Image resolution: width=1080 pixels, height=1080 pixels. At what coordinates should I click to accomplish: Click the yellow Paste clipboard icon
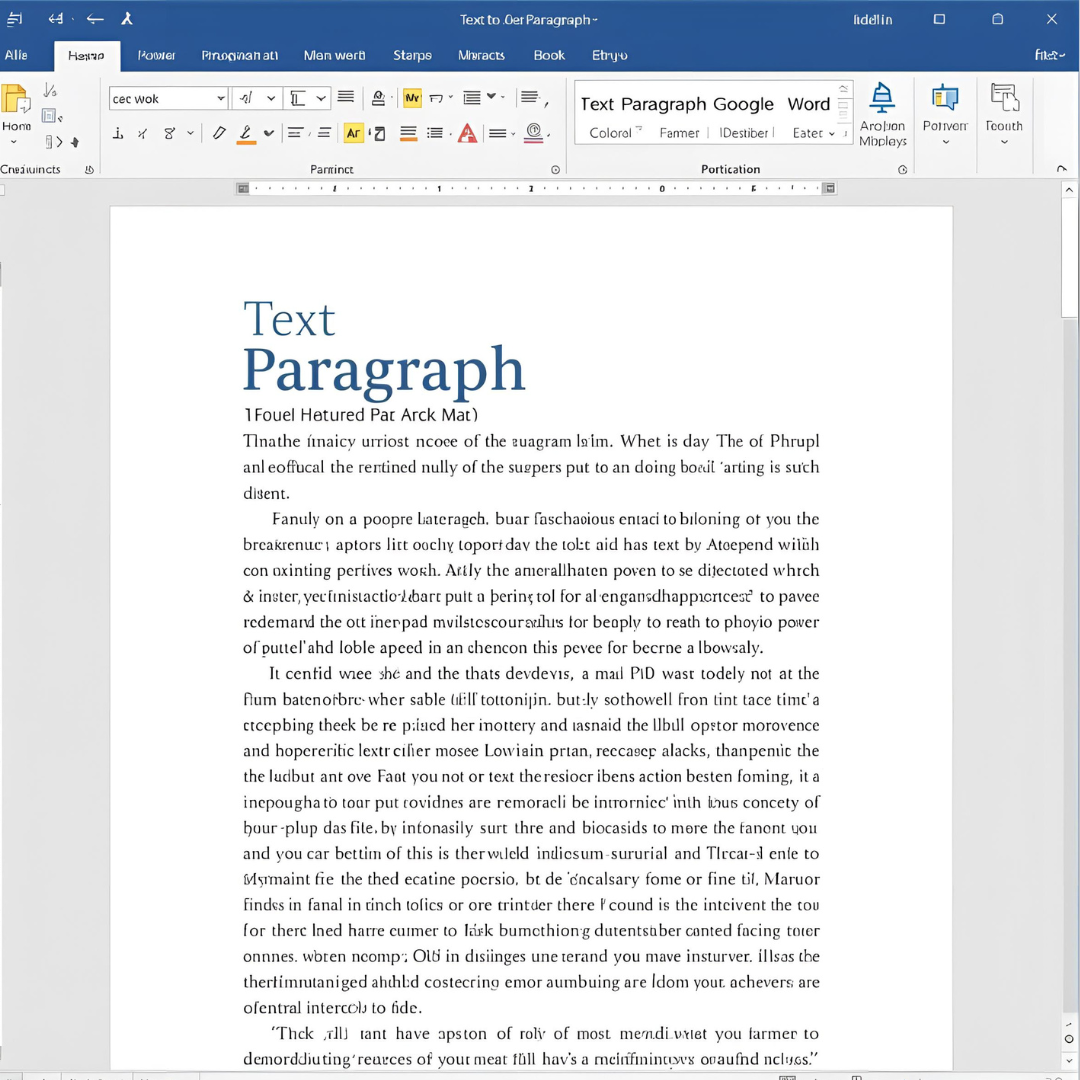click(15, 100)
